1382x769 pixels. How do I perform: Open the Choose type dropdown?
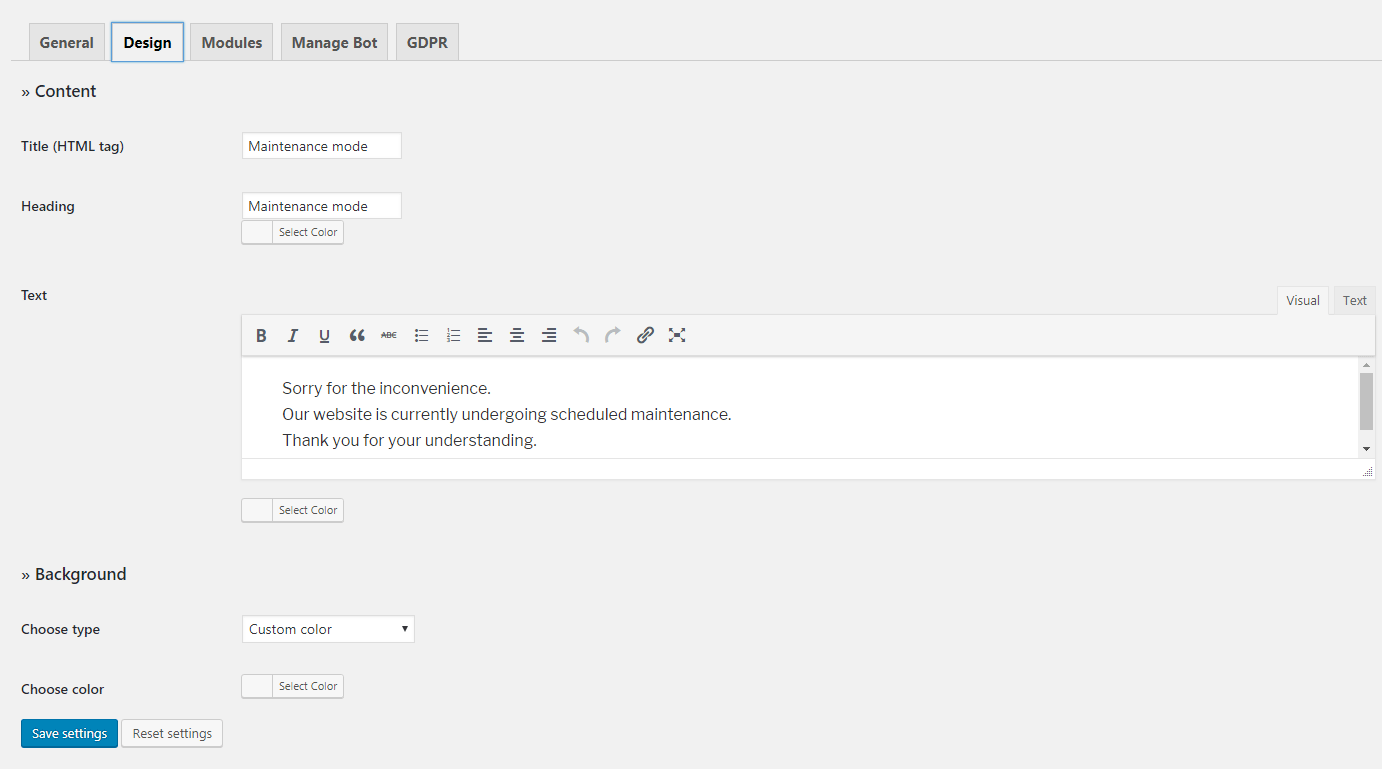[328, 629]
